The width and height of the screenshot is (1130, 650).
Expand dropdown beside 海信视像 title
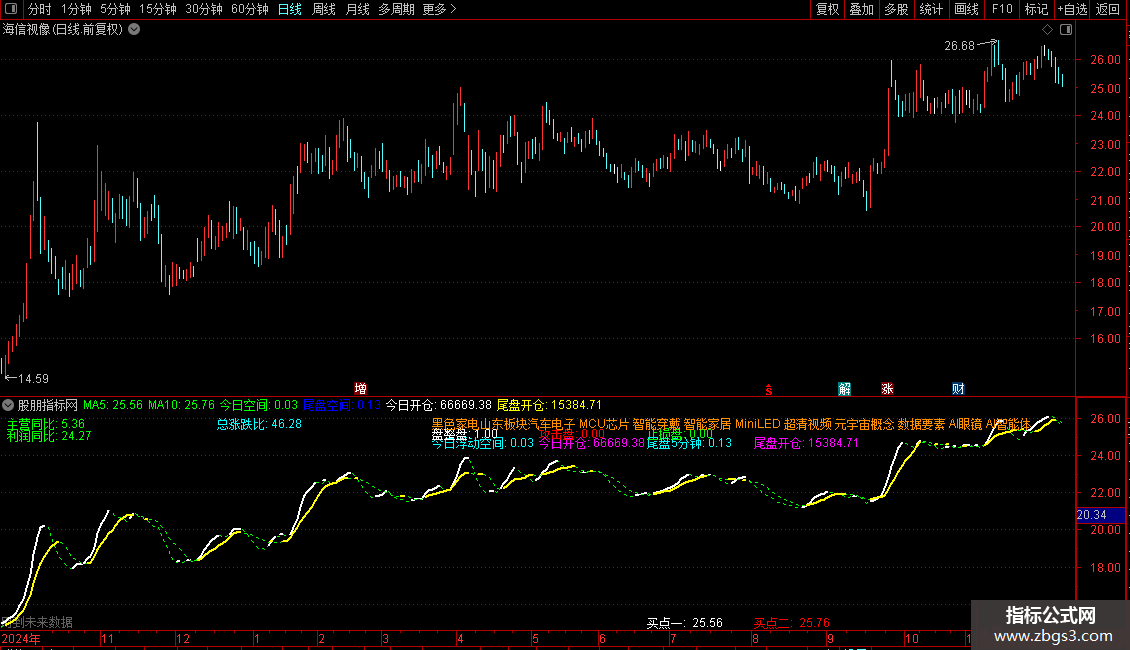pos(134,30)
